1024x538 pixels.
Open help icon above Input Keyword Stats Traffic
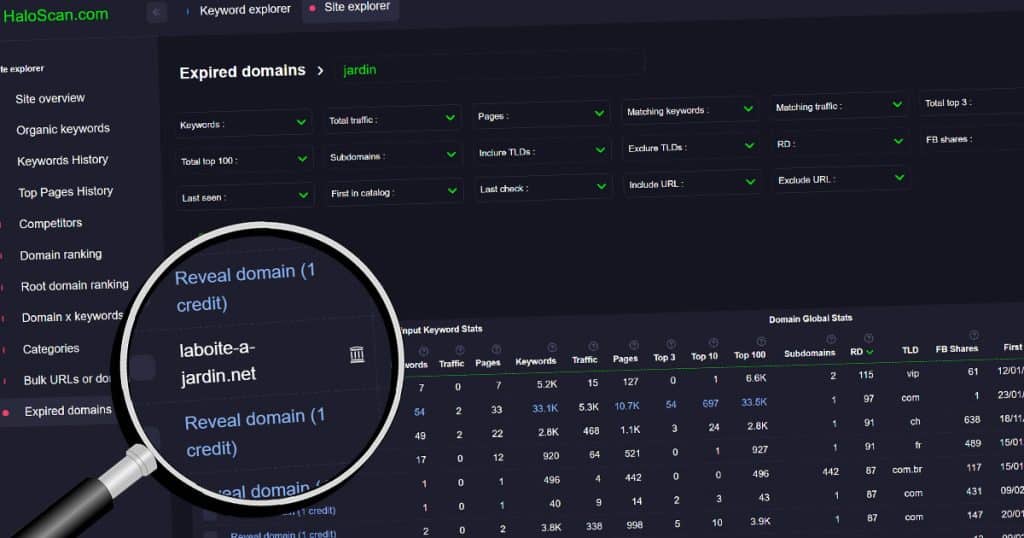pos(460,350)
